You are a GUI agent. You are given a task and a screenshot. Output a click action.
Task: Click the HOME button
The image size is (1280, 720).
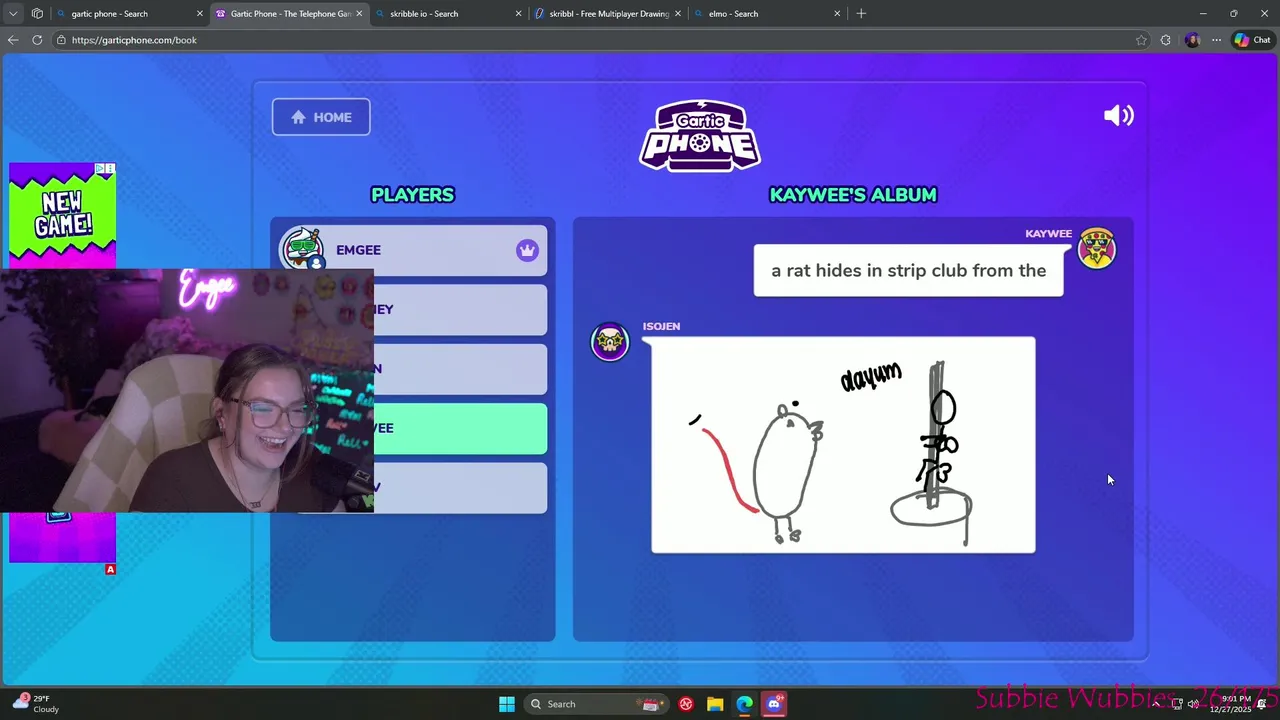(321, 117)
